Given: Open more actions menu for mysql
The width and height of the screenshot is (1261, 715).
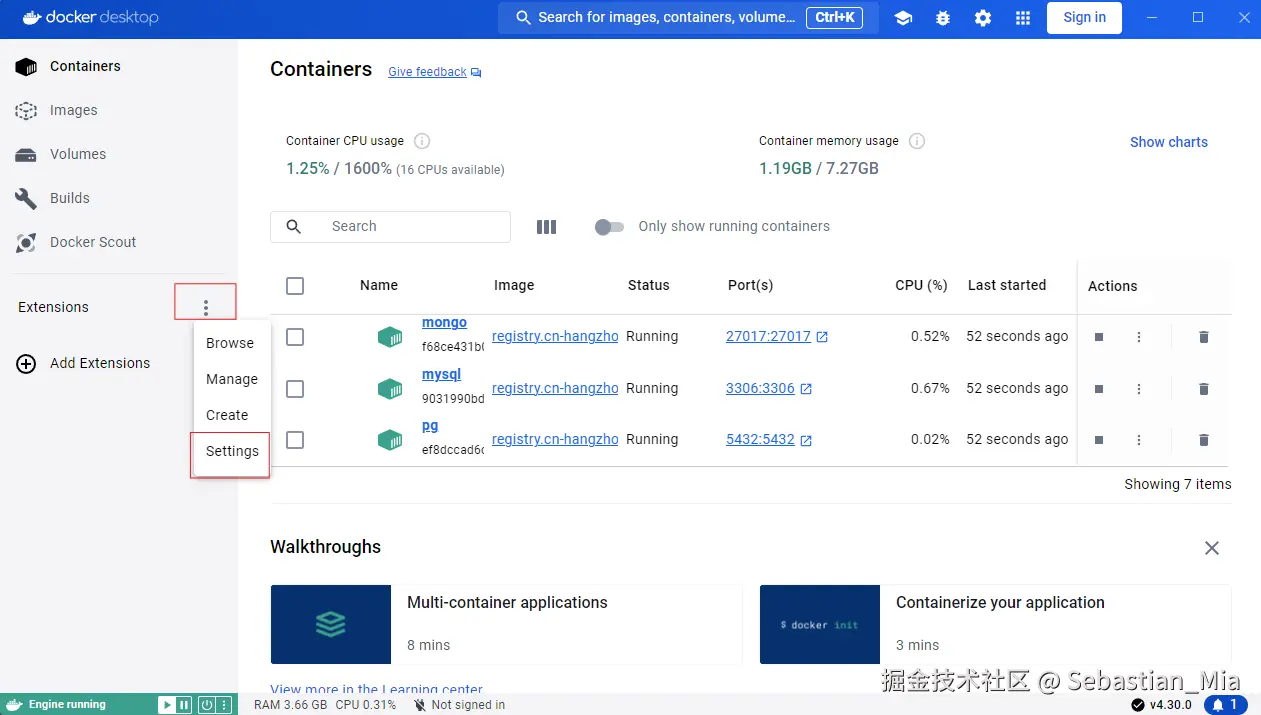Looking at the screenshot, I should pos(1139,389).
